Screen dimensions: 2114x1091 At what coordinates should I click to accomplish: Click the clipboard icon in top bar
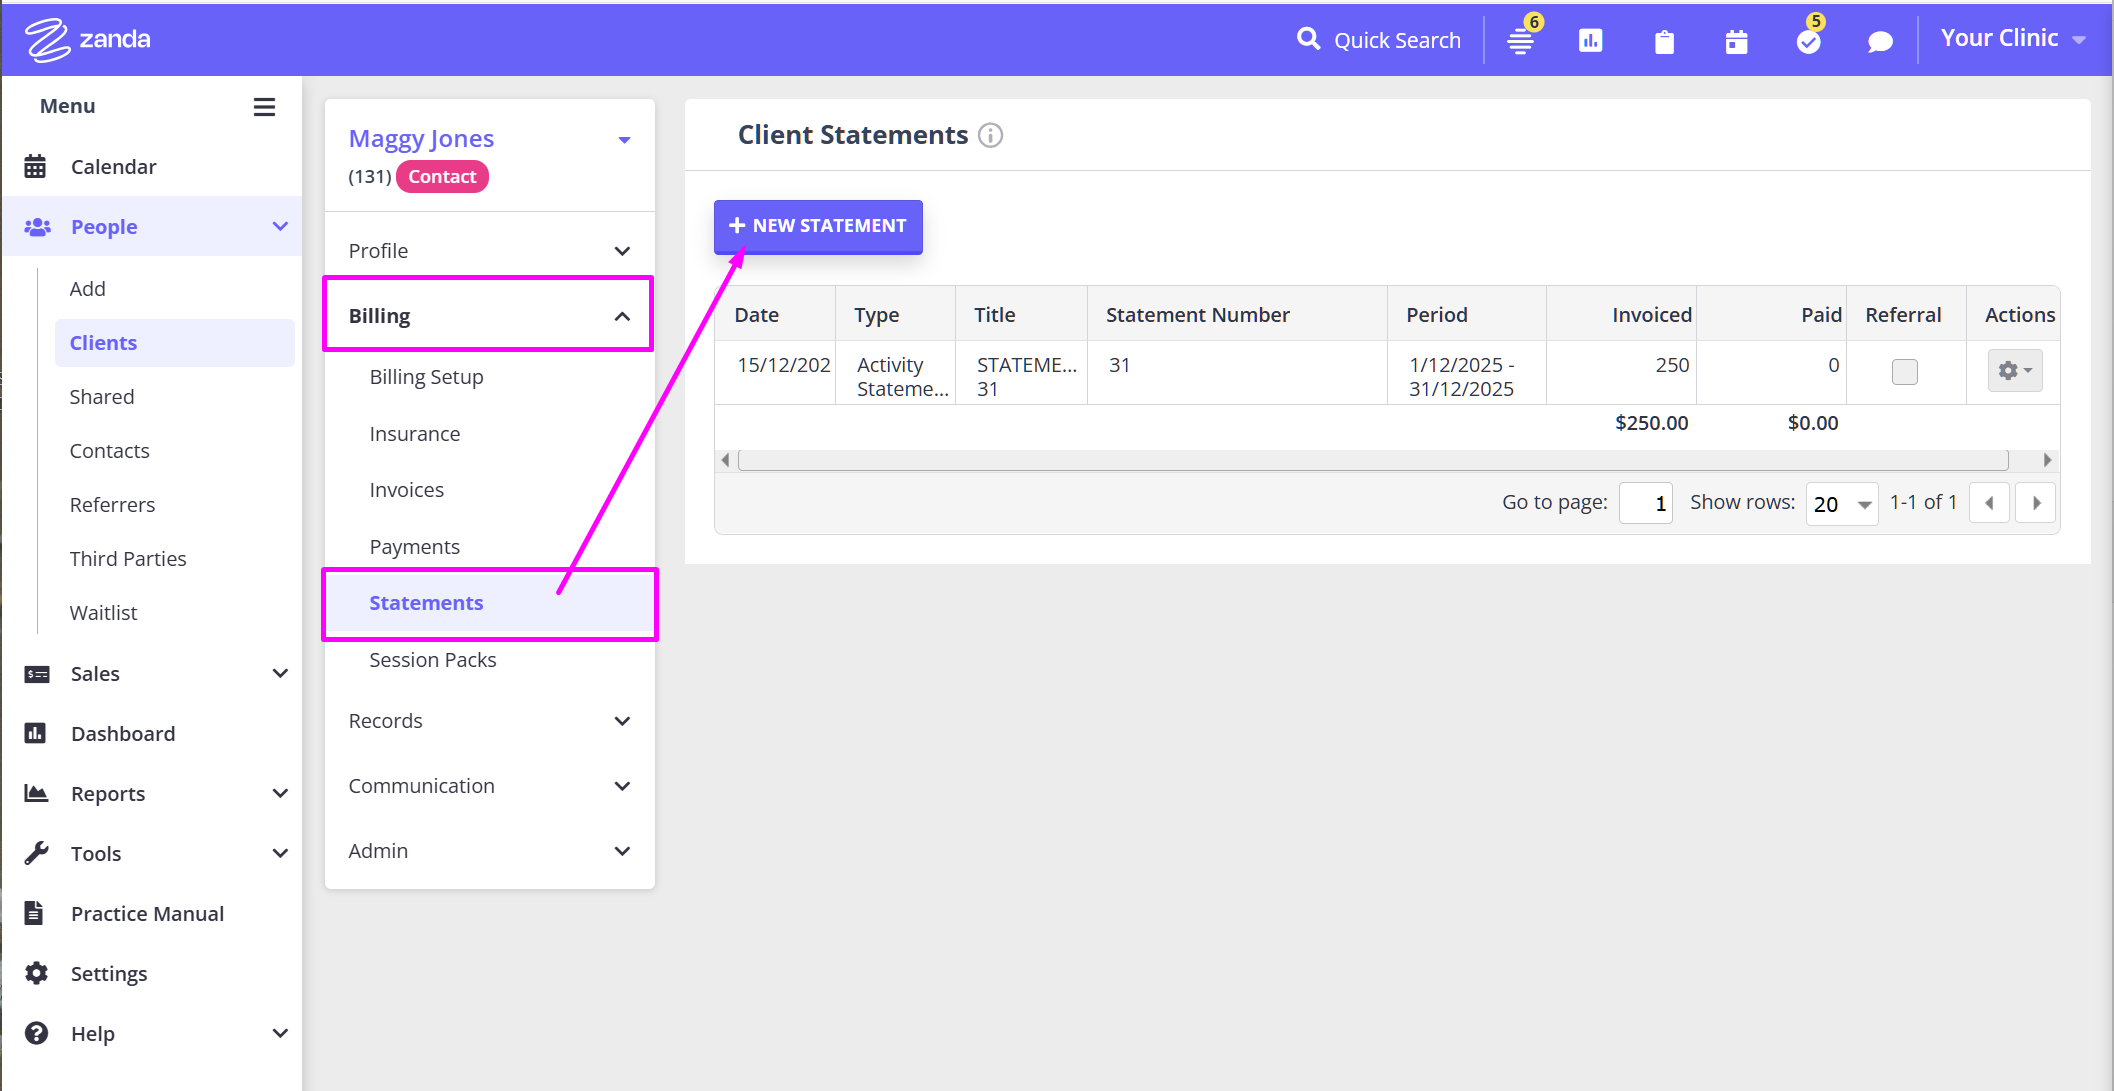[x=1664, y=41]
